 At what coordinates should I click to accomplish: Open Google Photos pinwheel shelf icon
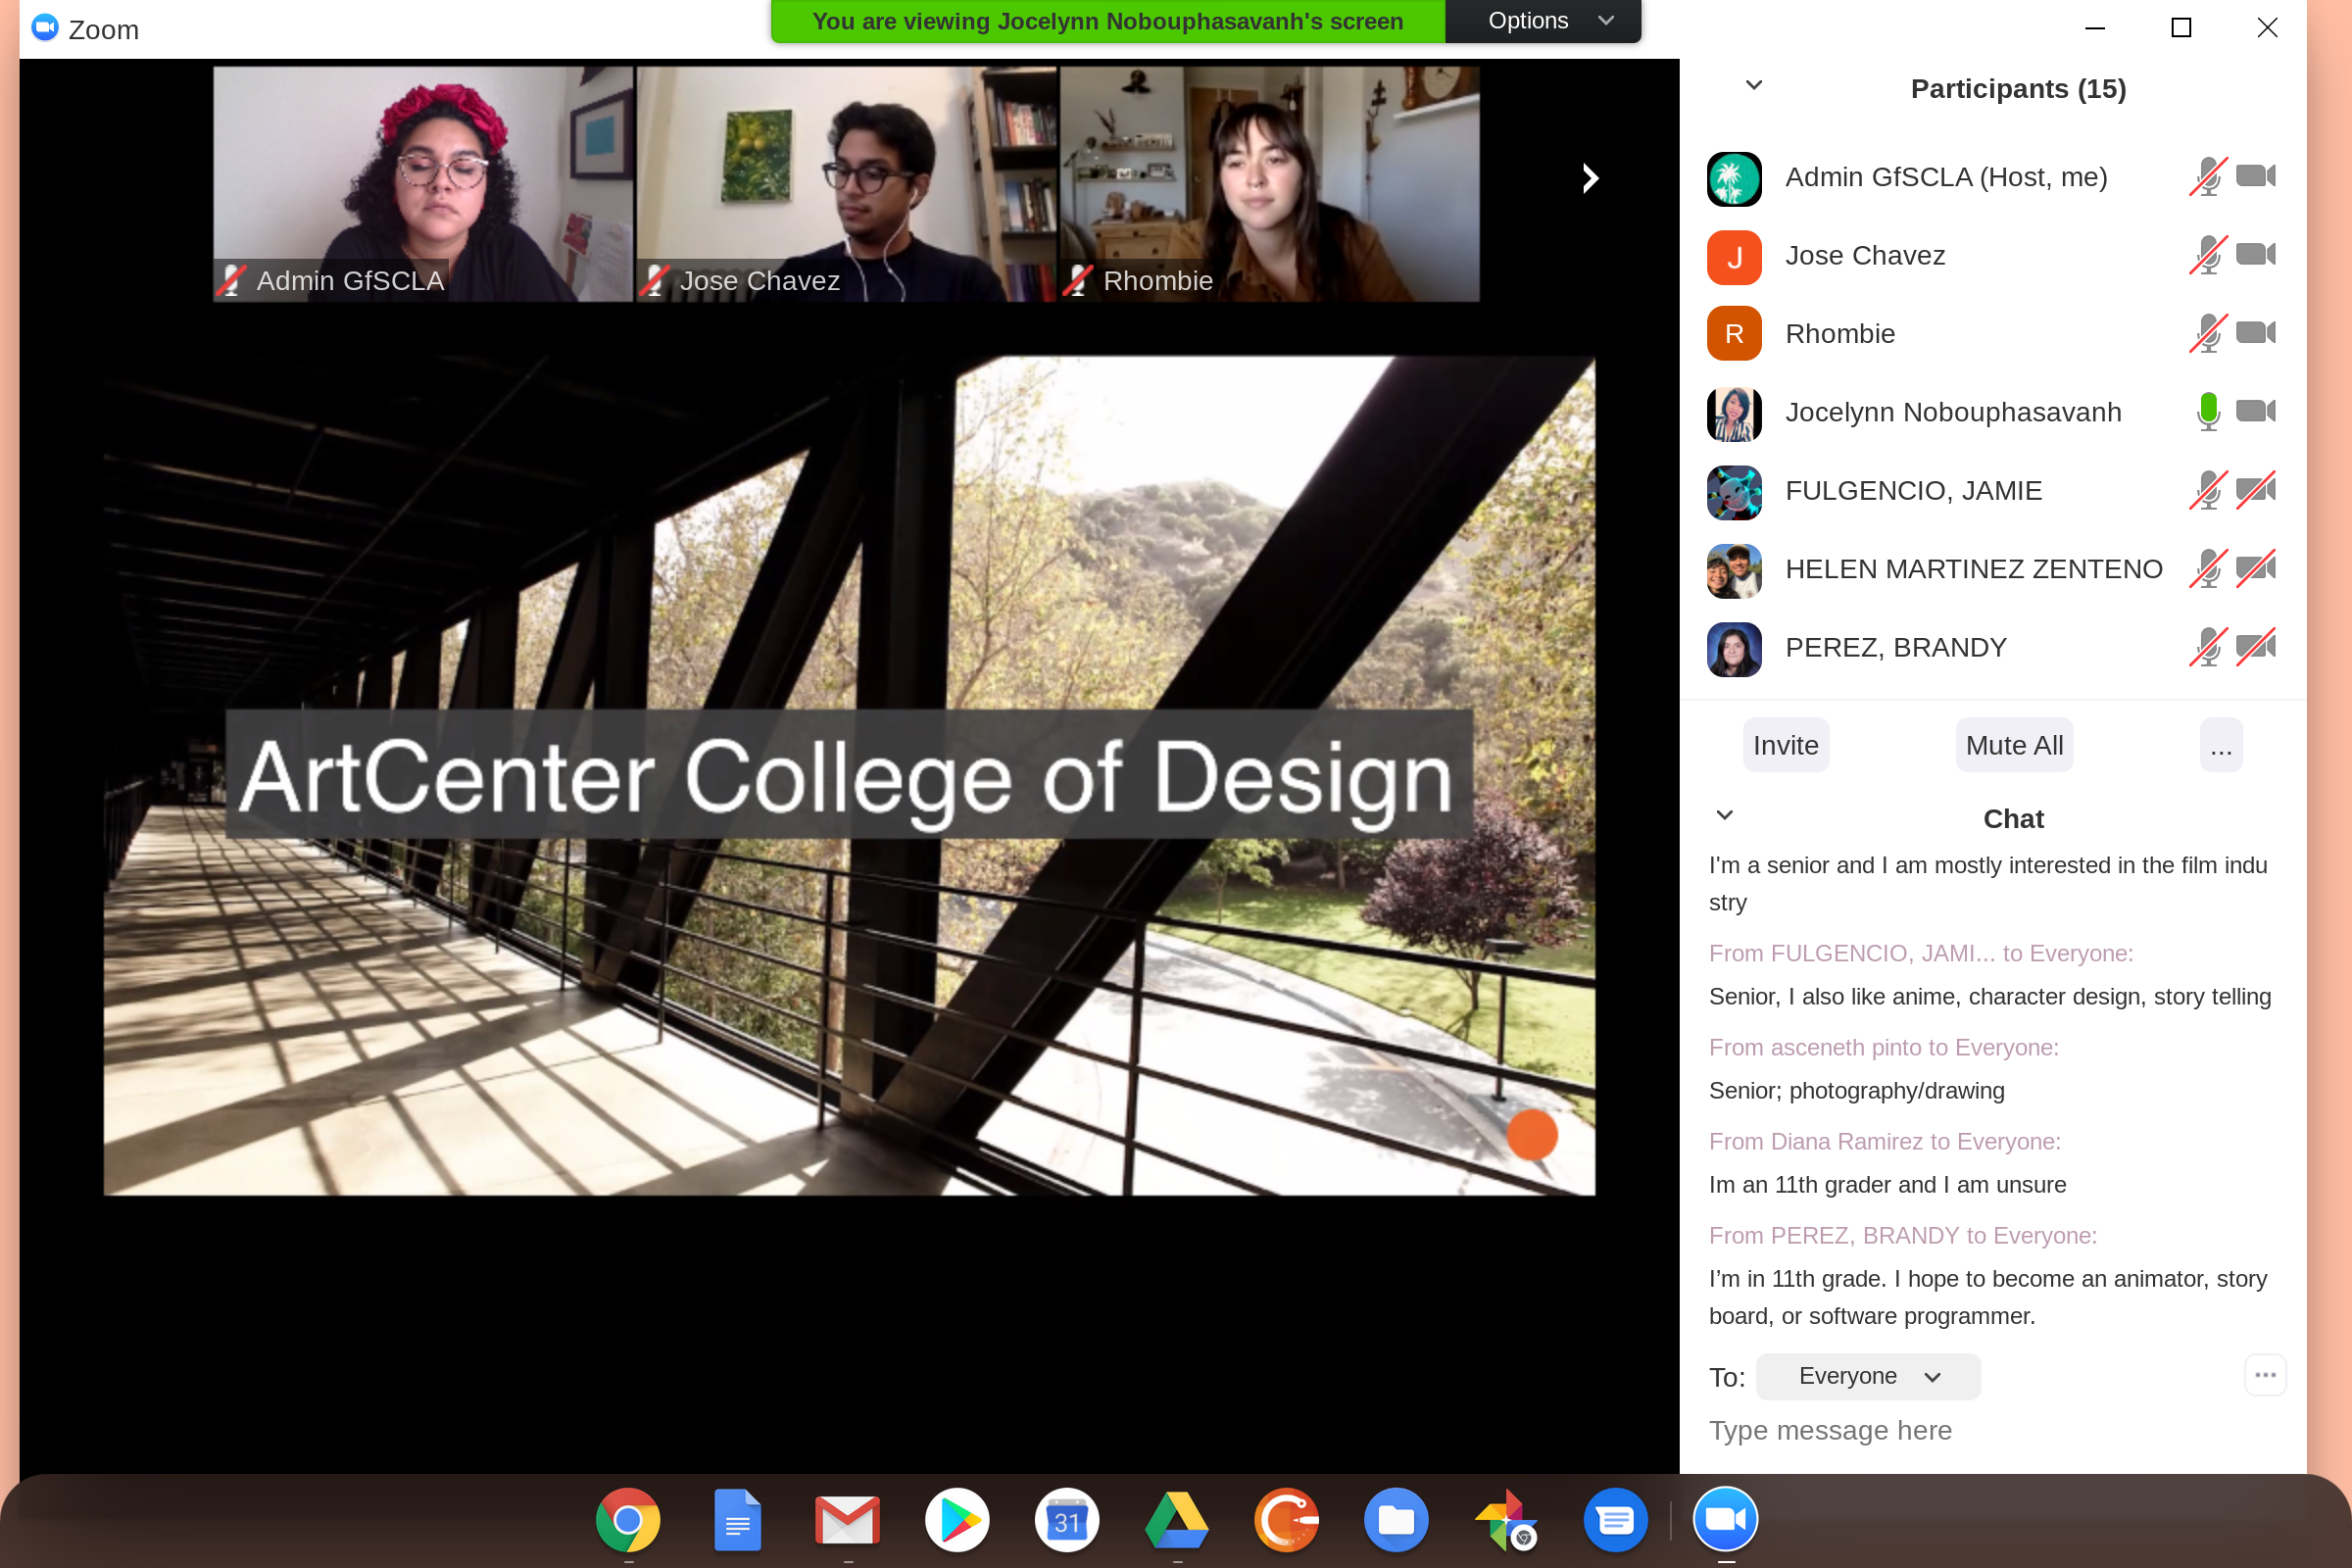point(1506,1521)
